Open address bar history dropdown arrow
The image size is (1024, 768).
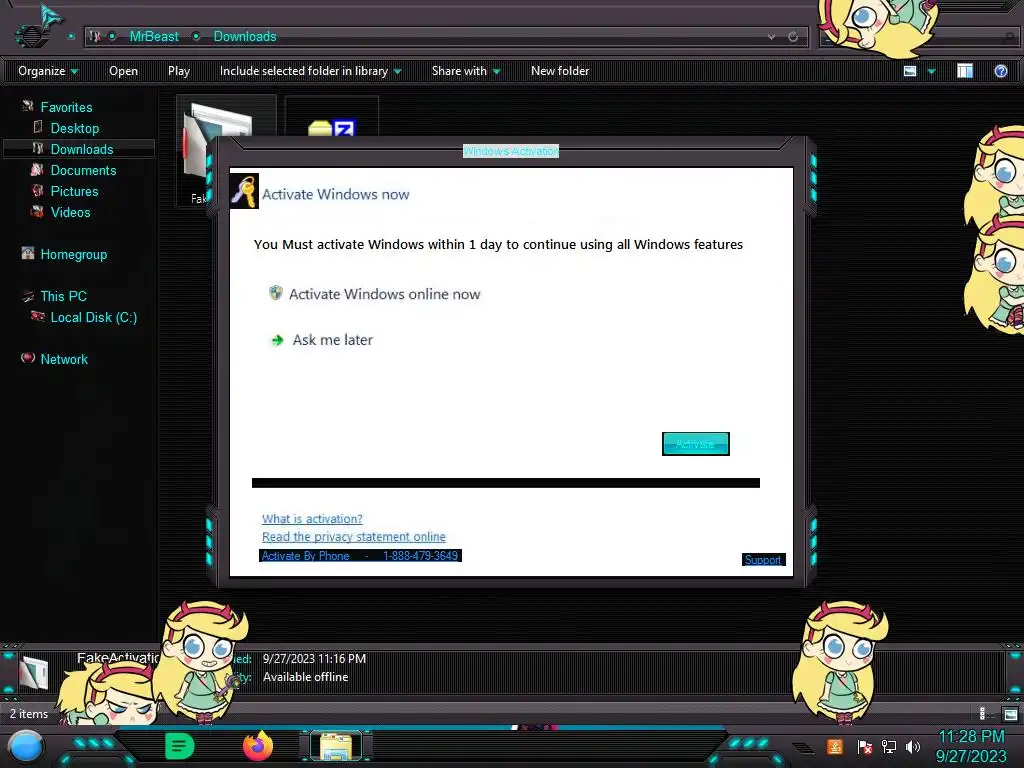[x=771, y=37]
